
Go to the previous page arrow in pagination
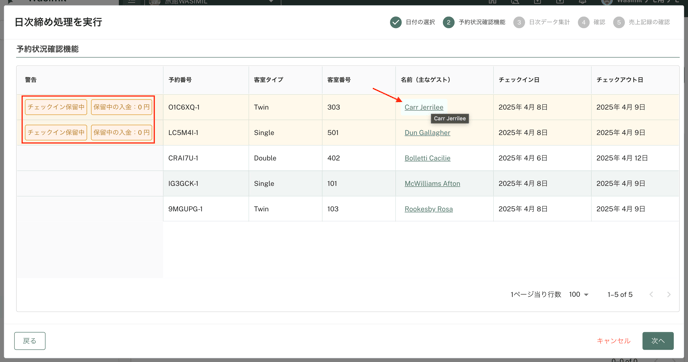[x=651, y=294]
